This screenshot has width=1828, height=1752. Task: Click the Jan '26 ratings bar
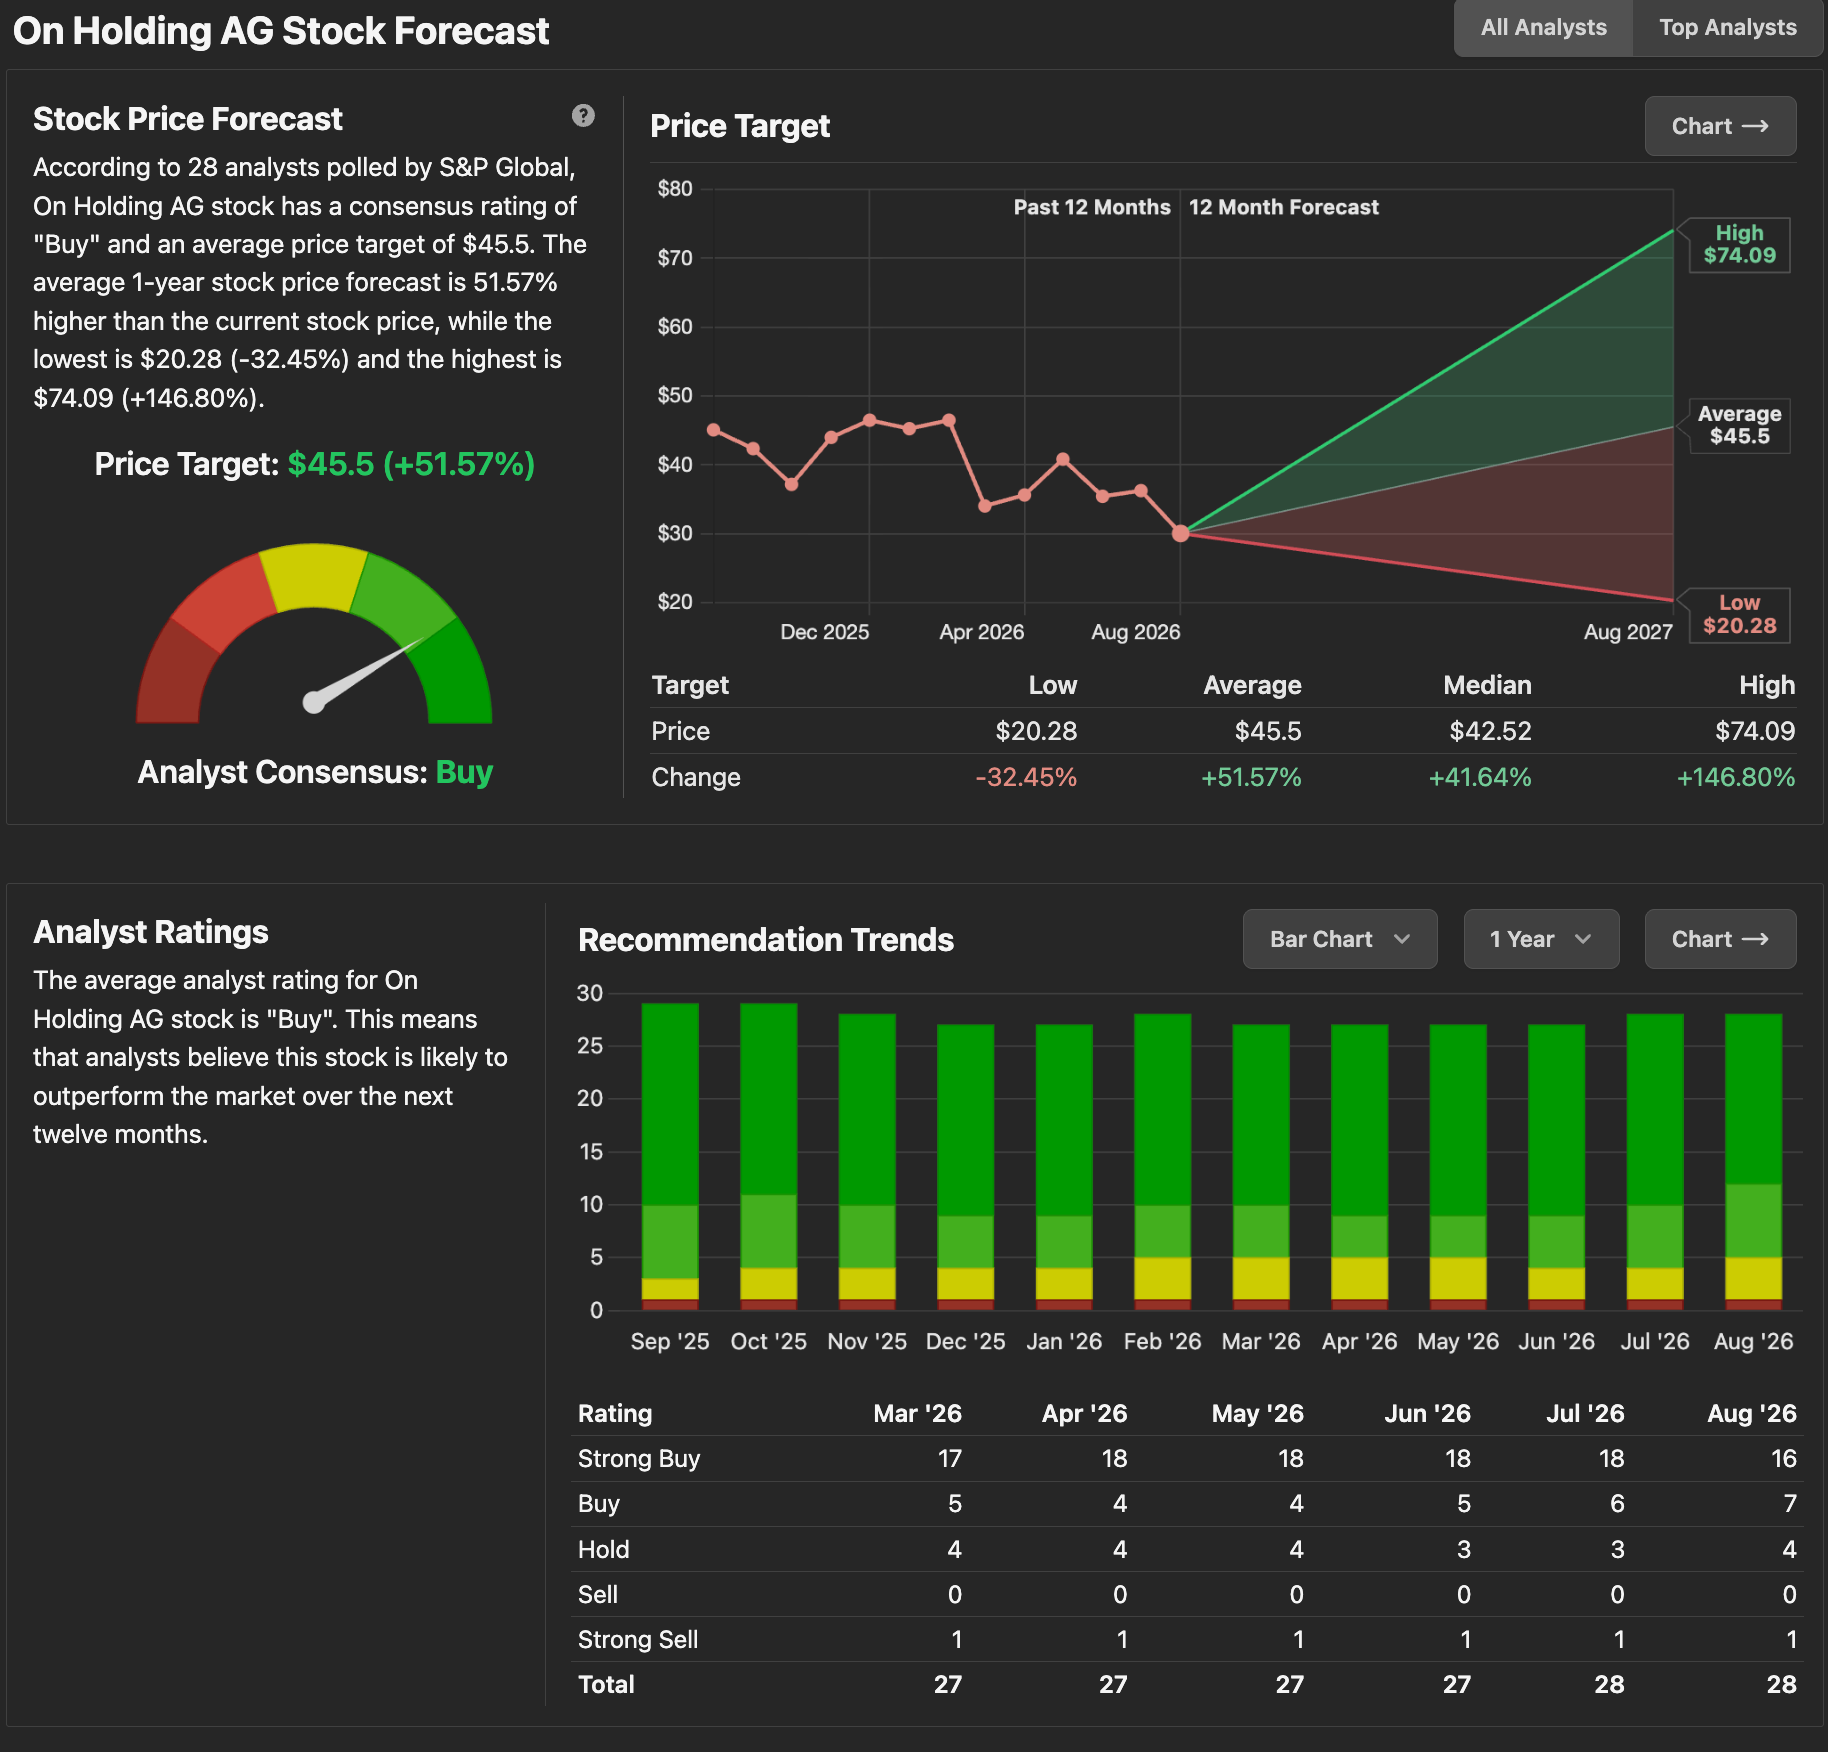tap(1064, 1167)
